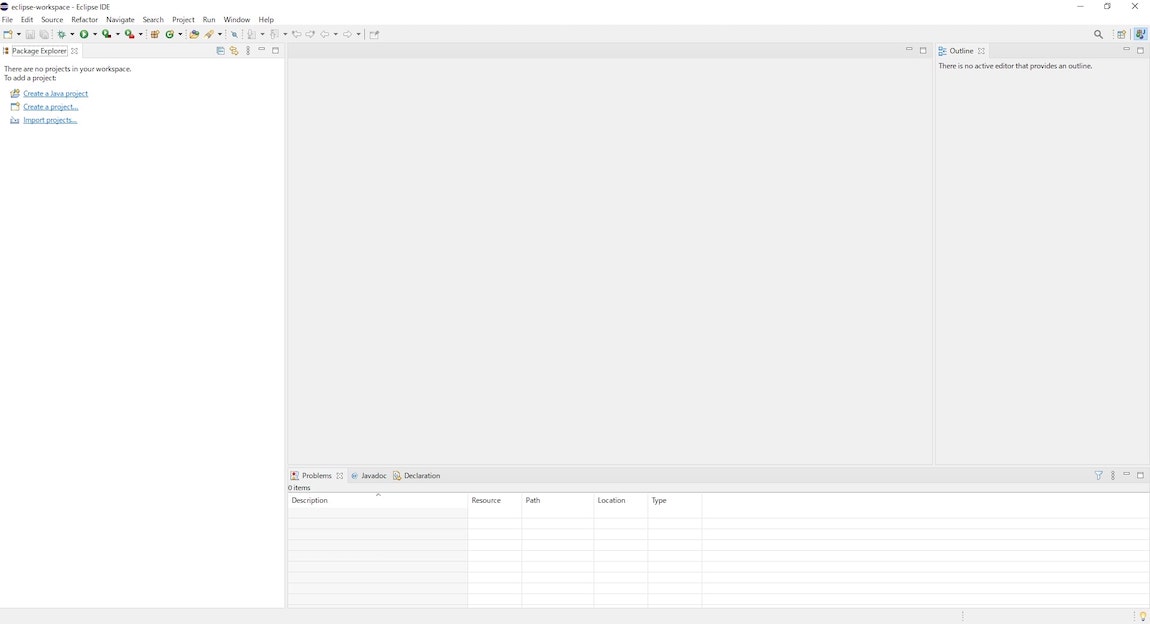Viewport: 1150px width, 624px height.
Task: Click the Previous Annotation icon
Action: [274, 34]
